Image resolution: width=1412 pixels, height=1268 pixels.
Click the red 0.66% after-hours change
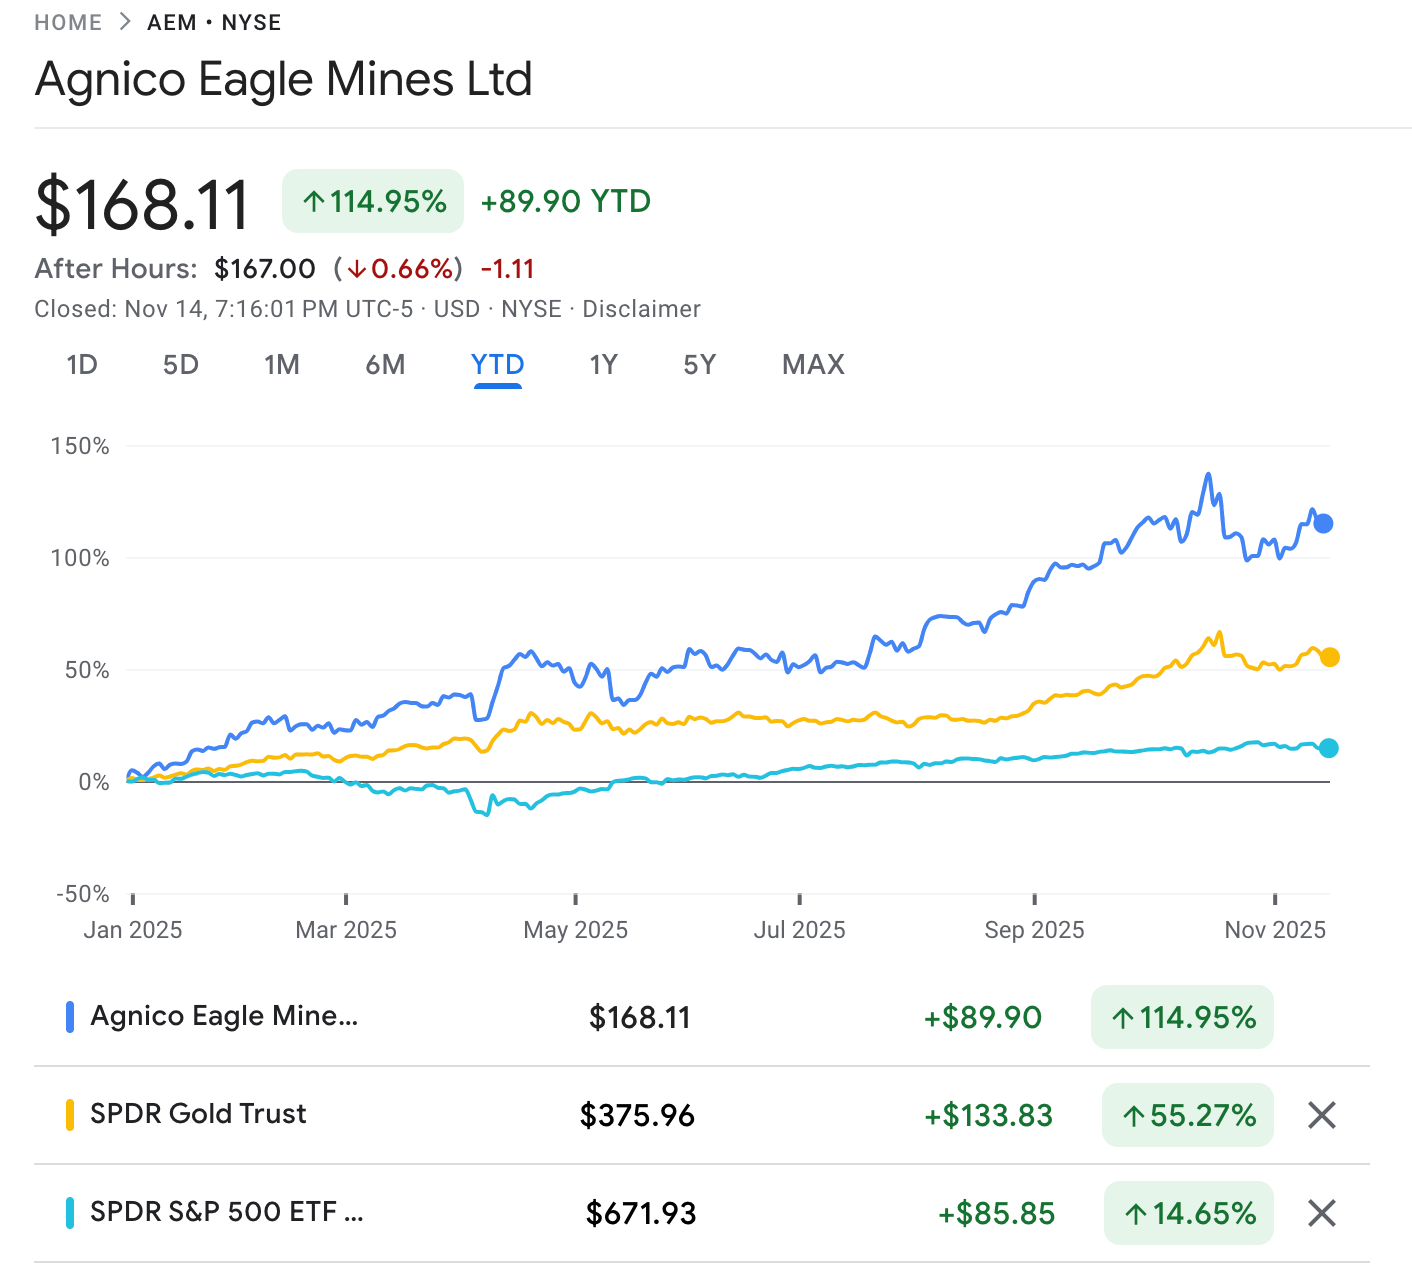(x=398, y=269)
